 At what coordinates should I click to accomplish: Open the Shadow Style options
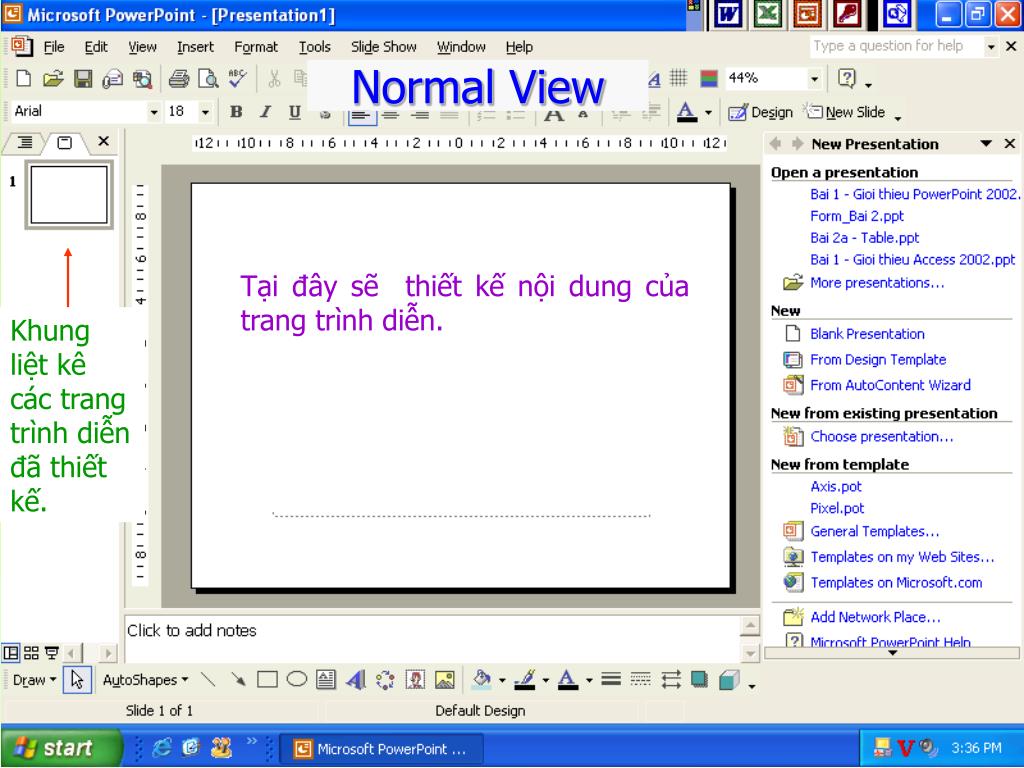(699, 680)
